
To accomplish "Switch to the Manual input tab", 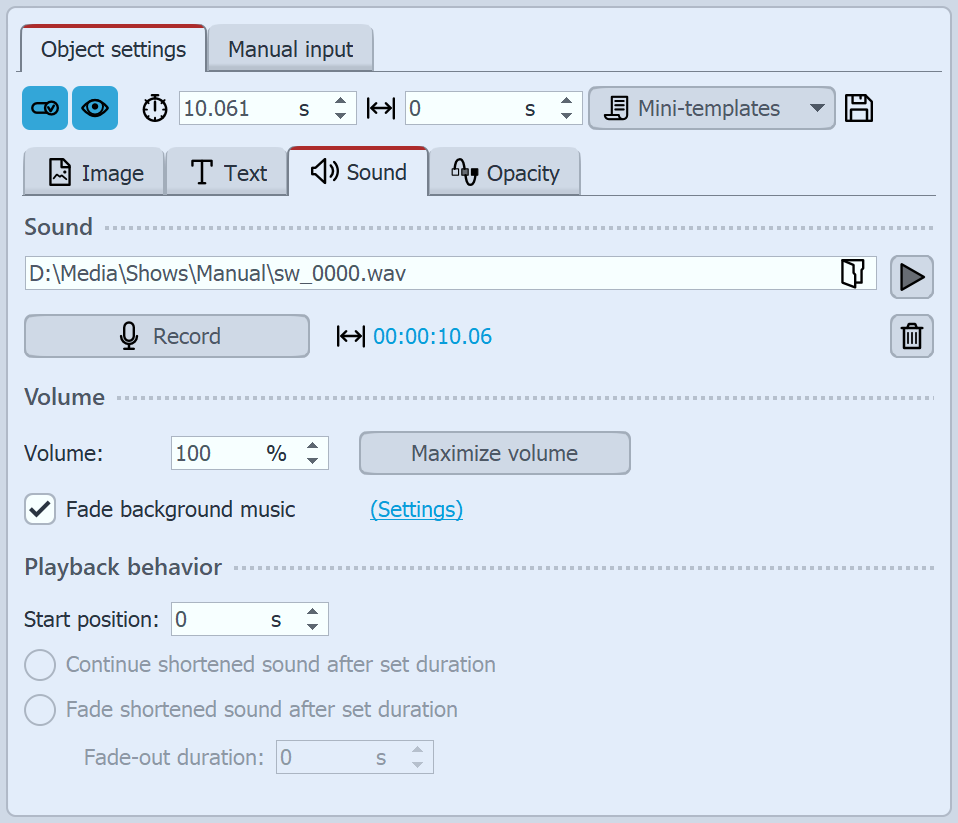I will (x=290, y=49).
